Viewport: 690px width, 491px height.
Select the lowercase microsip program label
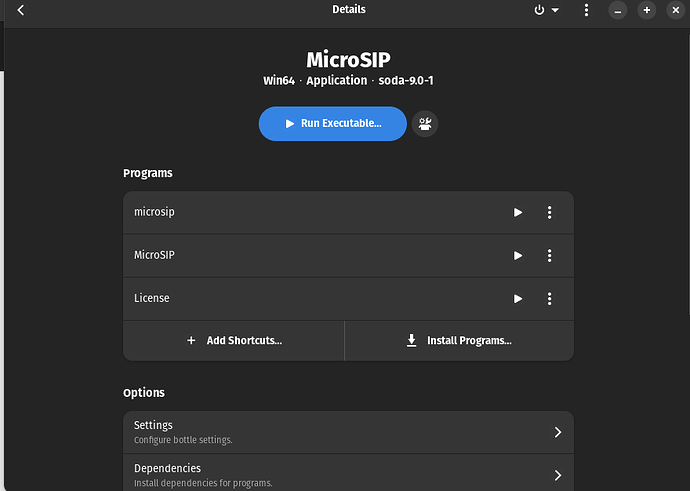(x=154, y=212)
